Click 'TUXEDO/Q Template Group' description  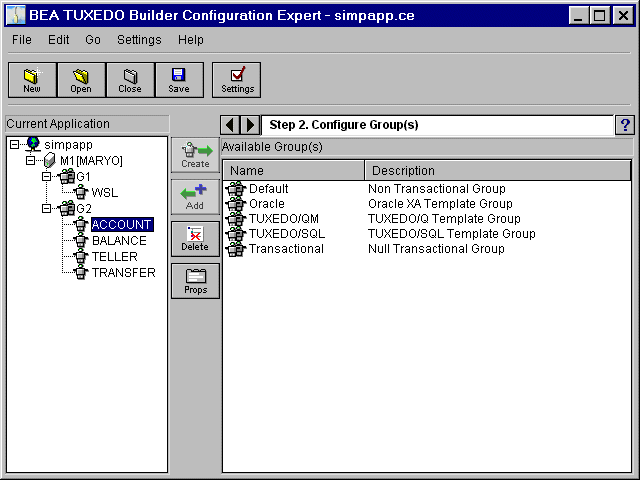tap(444, 219)
